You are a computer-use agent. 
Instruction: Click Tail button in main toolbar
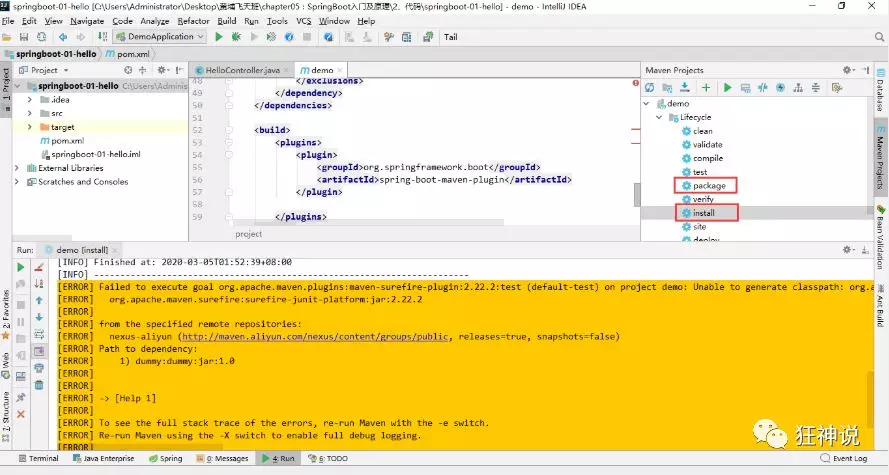point(451,37)
